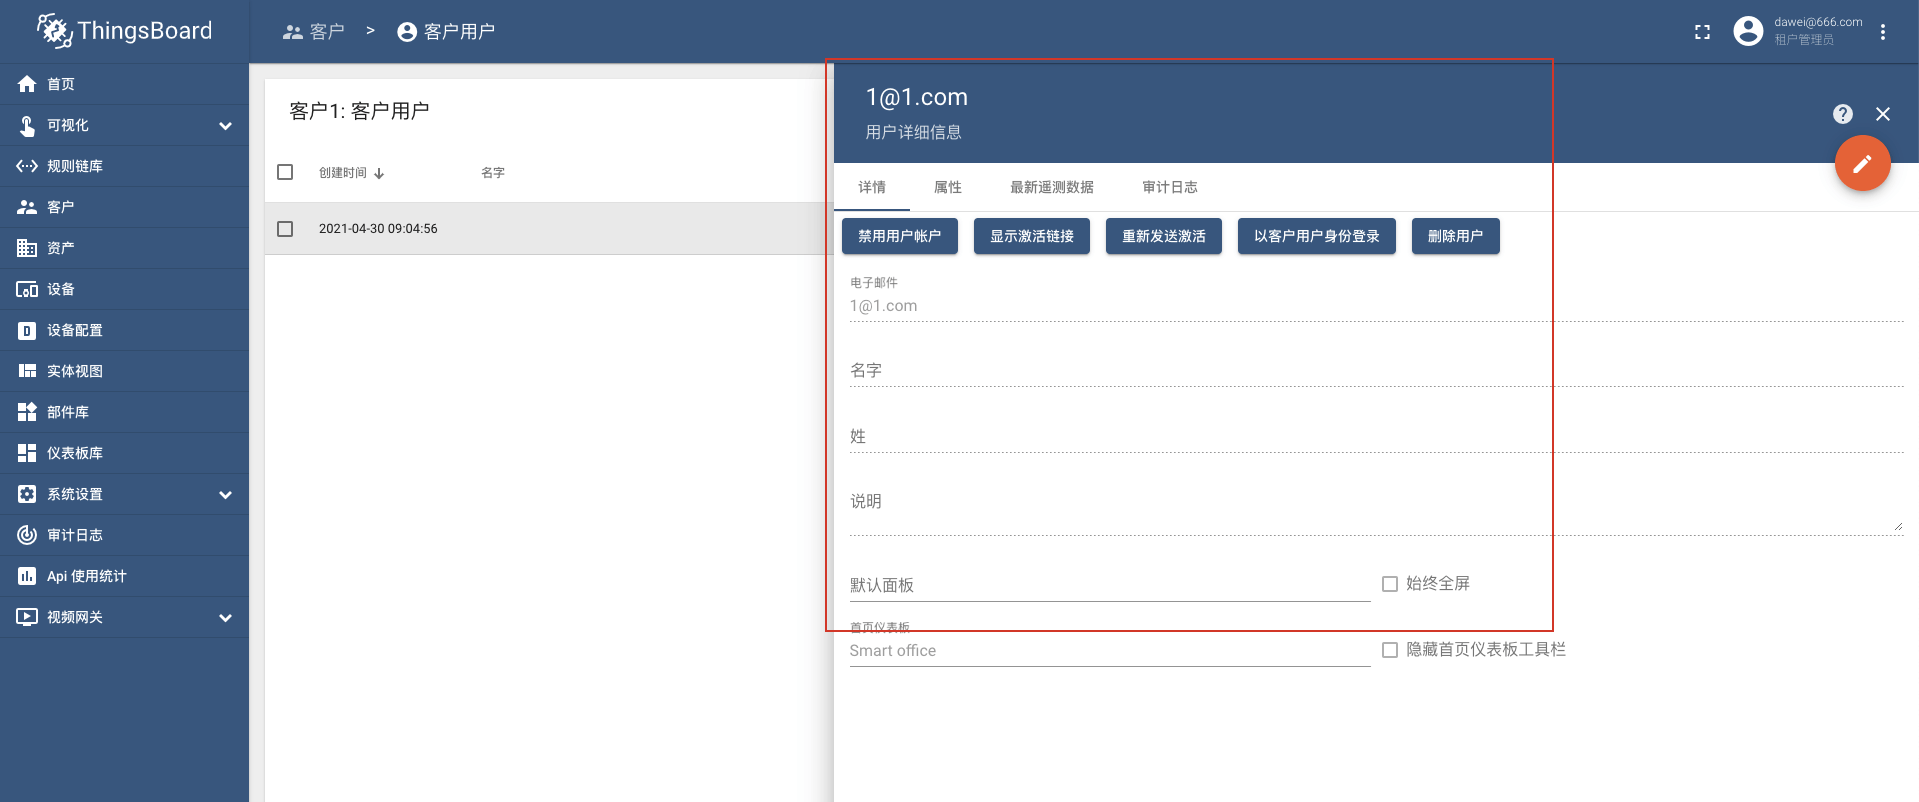Click the 名字 column header
The image size is (1919, 802).
(x=493, y=173)
